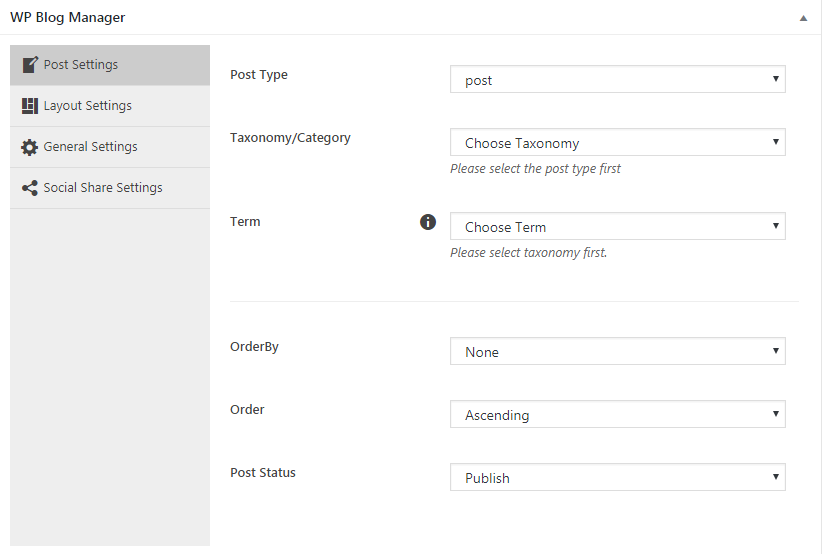Image resolution: width=822 pixels, height=554 pixels.
Task: Open the Post Type dropdown
Action: [617, 80]
